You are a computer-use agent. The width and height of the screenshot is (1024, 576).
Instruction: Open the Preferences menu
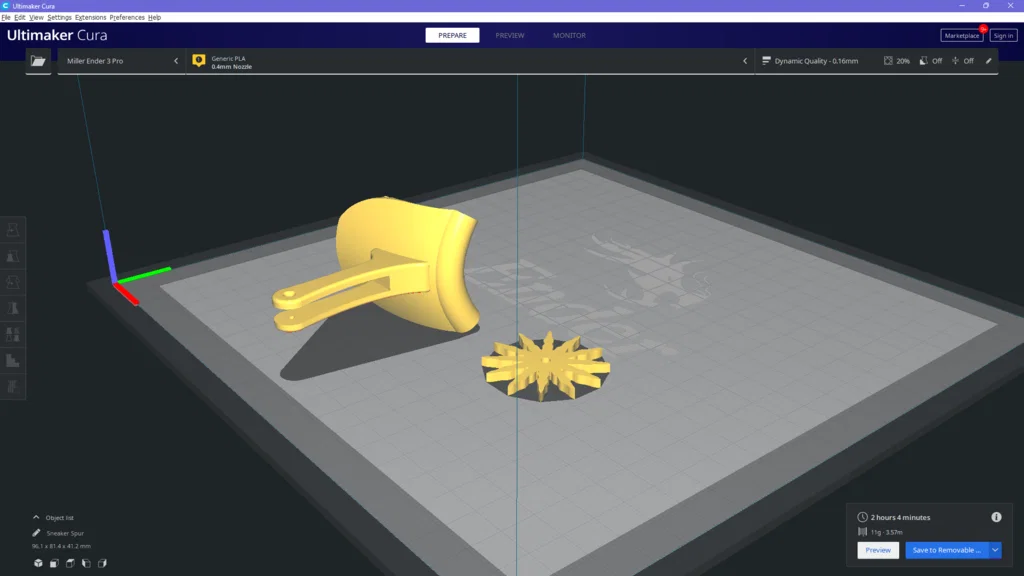pyautogui.click(x=127, y=18)
